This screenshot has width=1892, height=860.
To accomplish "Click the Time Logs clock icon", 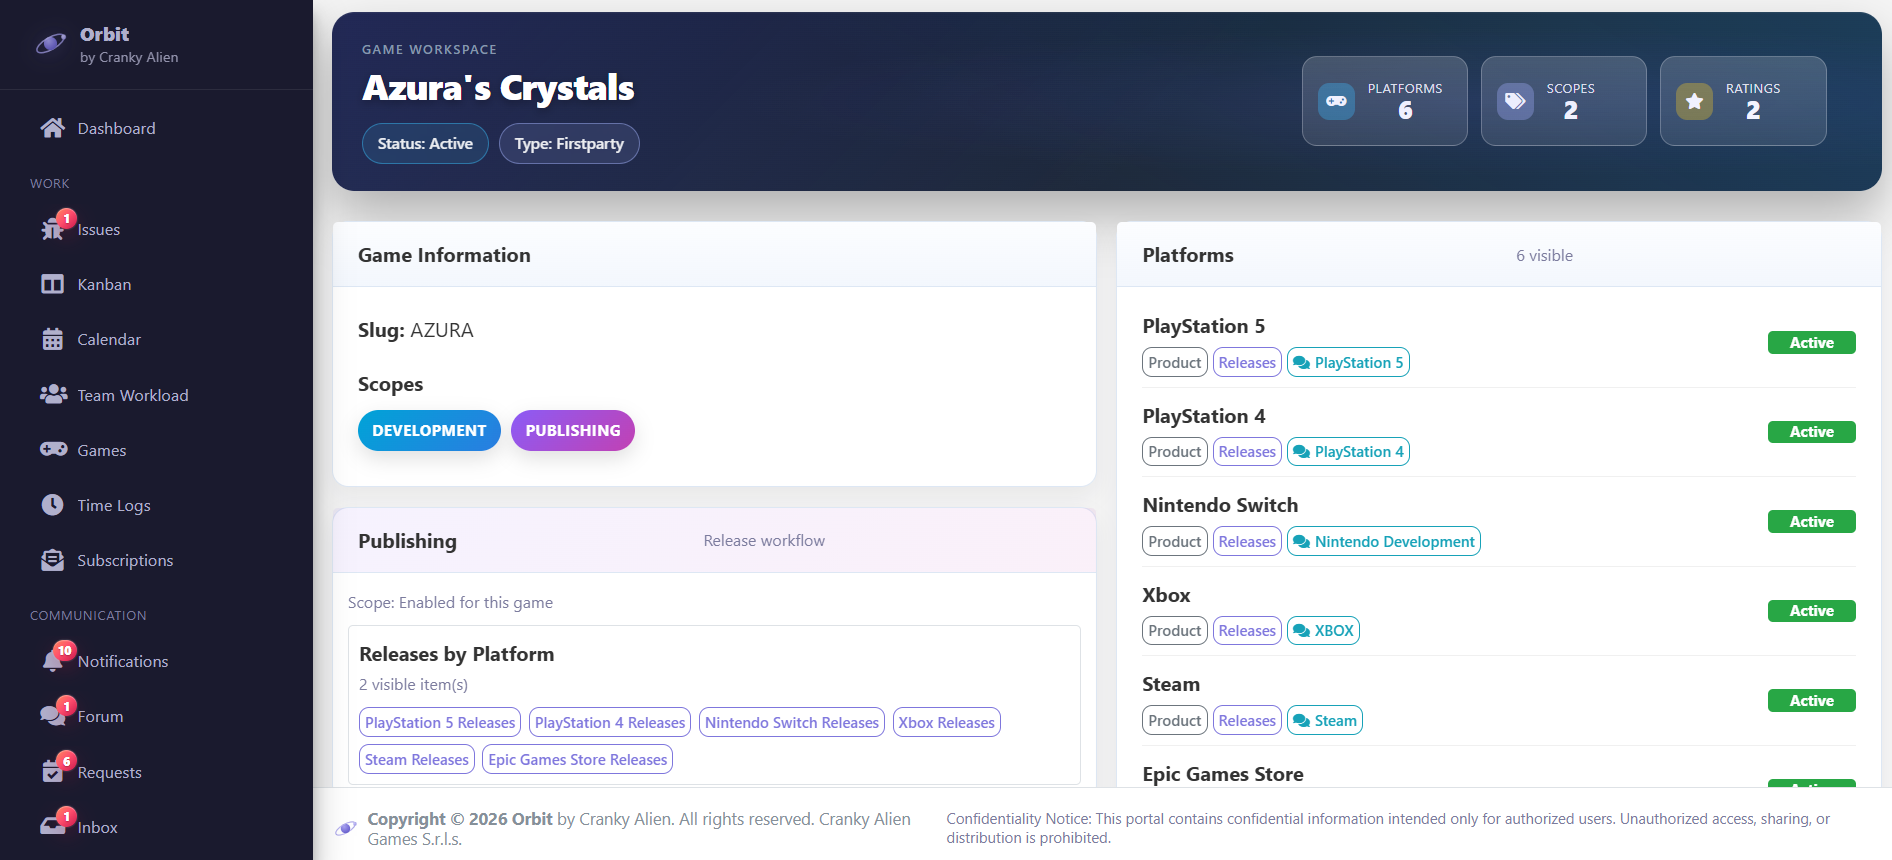I will 52,505.
